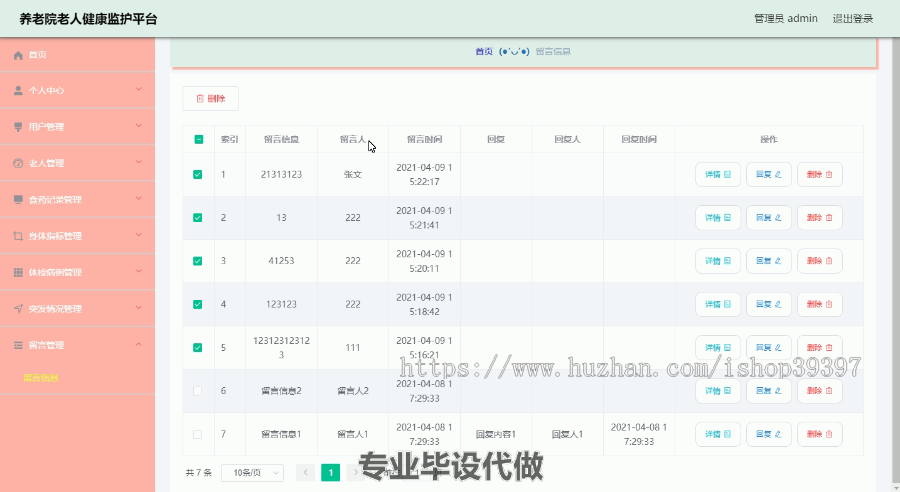Reply to 留言信息1
The height and width of the screenshot is (492, 900).
point(769,434)
